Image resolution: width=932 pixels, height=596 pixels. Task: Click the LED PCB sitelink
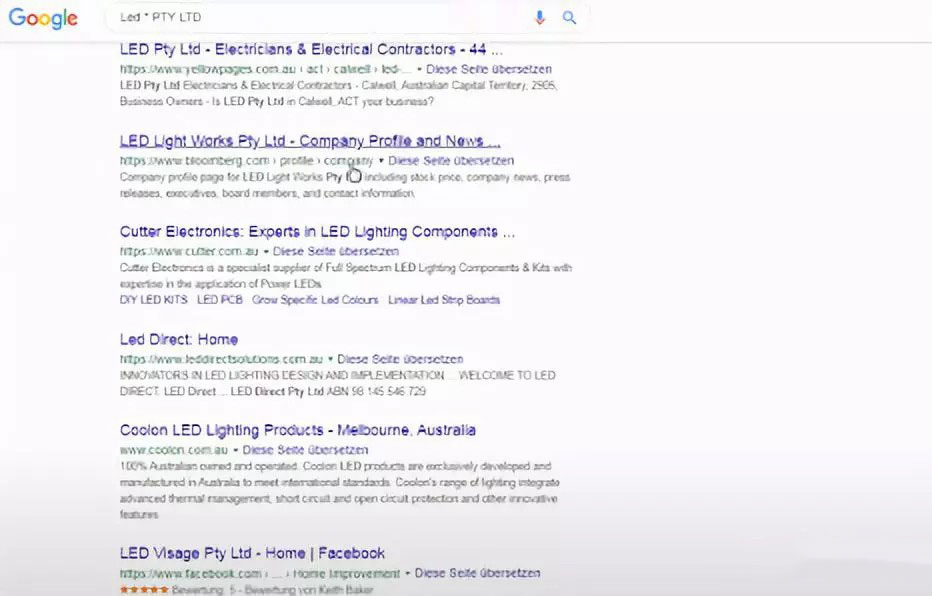pyautogui.click(x=219, y=299)
